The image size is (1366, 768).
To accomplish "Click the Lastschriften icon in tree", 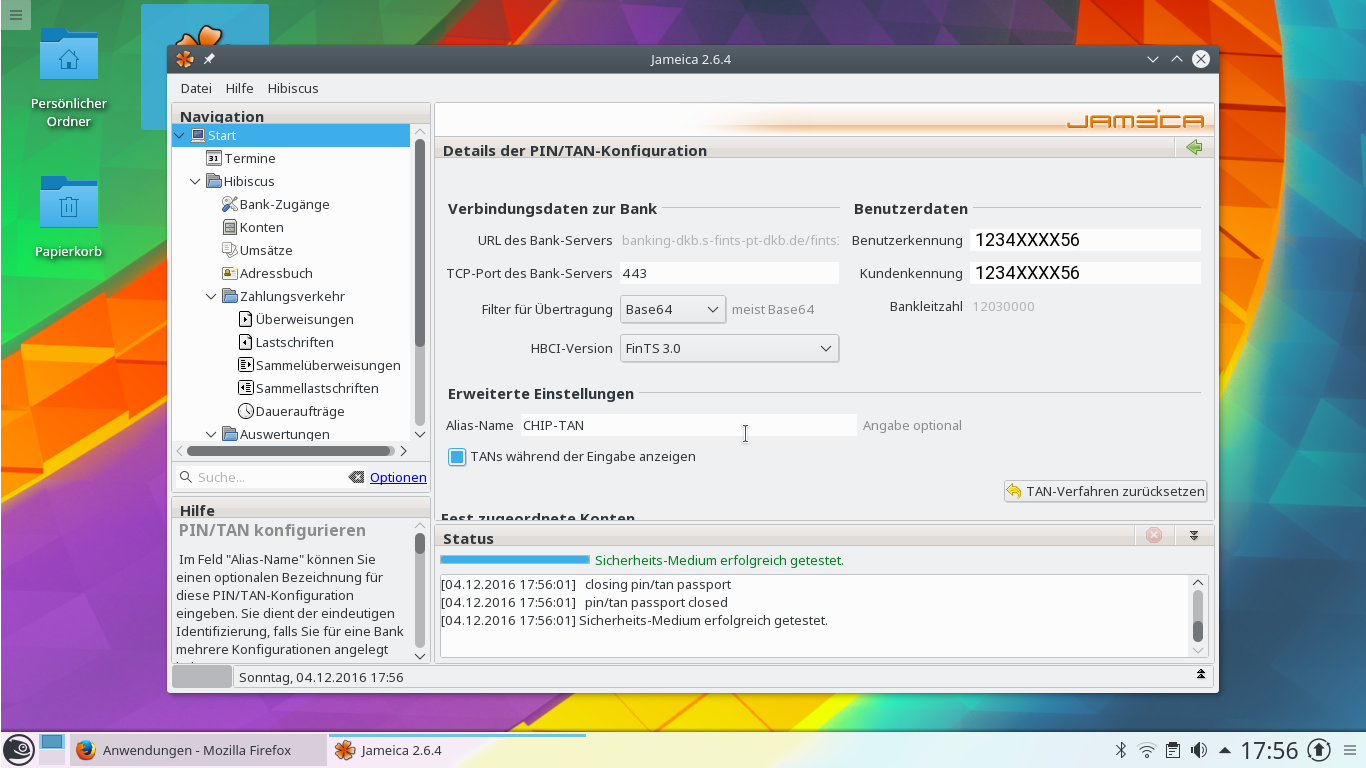I will [246, 342].
